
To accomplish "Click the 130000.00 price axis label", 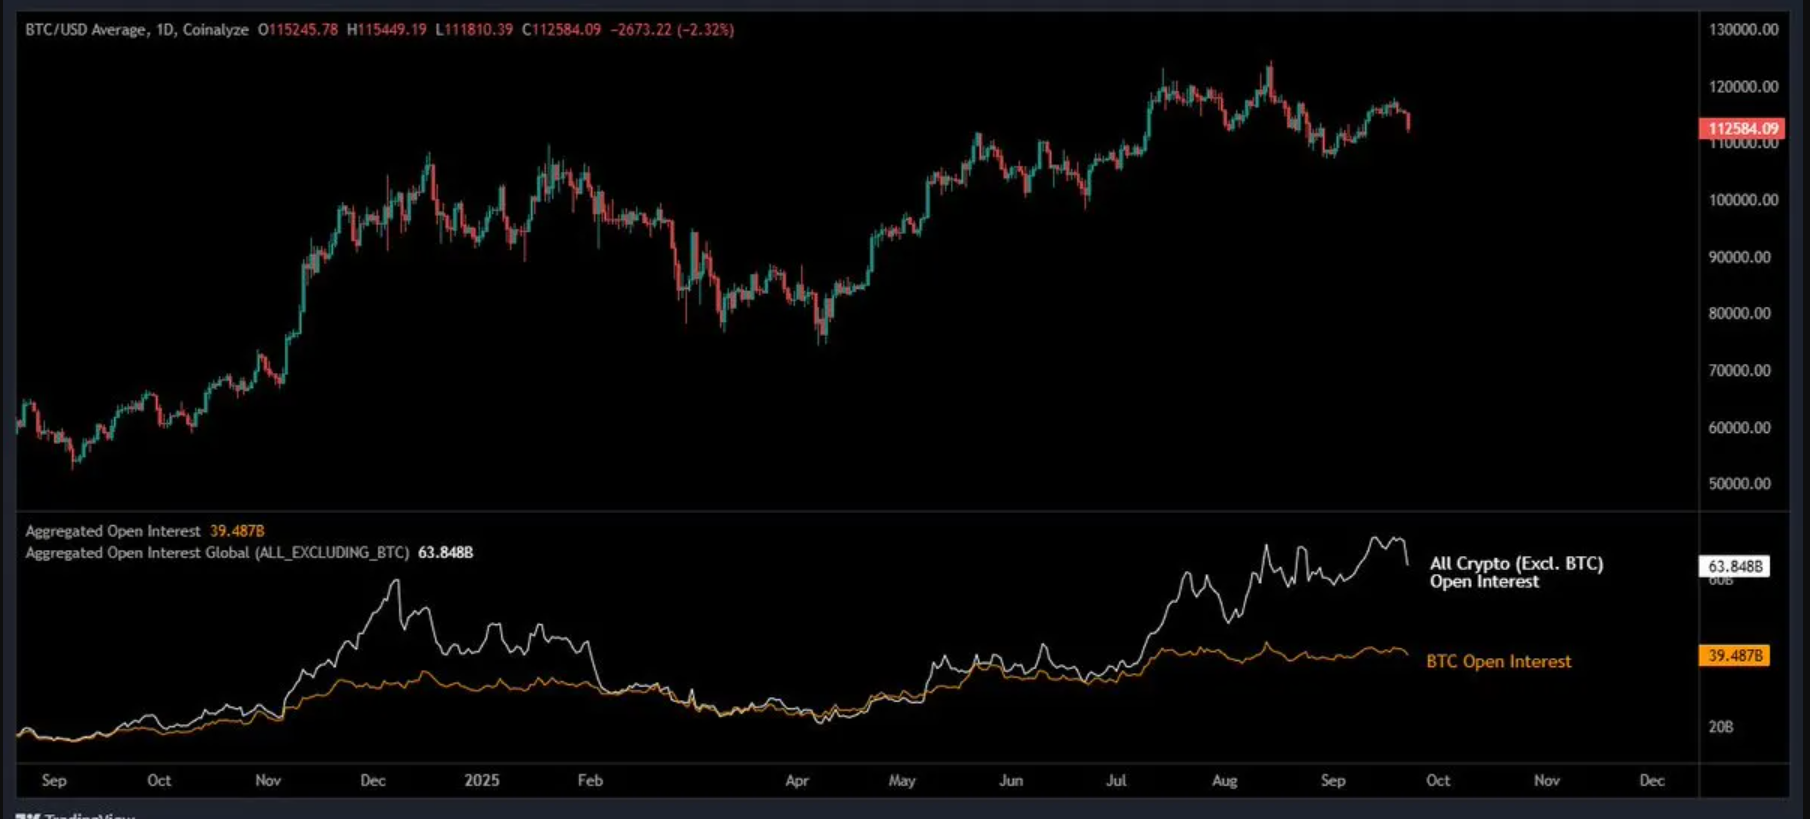I will tap(1743, 30).
